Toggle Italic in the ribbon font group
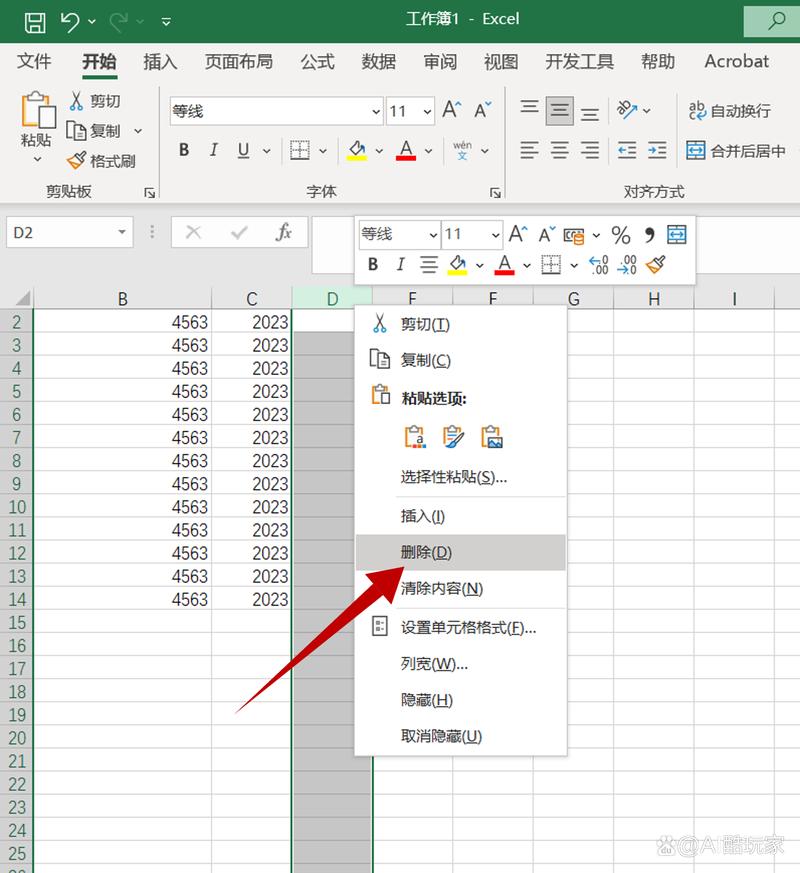The width and height of the screenshot is (800, 873). click(x=213, y=151)
